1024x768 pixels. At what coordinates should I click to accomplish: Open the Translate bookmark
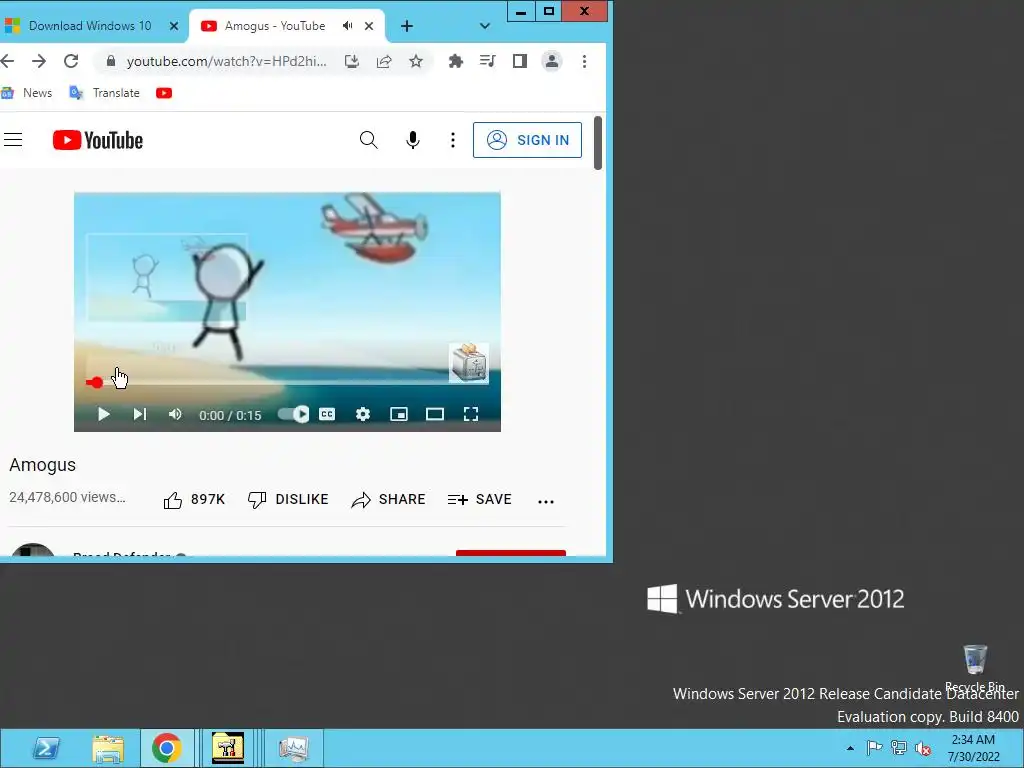click(x=104, y=93)
